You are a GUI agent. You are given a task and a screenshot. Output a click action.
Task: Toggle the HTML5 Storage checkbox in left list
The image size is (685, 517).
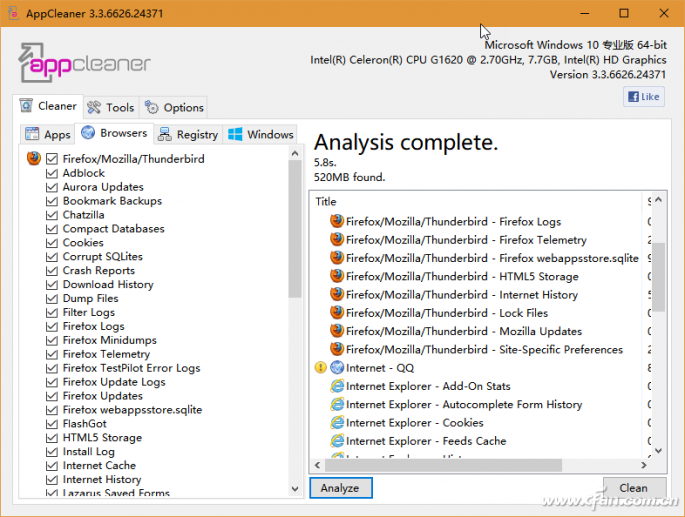pos(52,437)
